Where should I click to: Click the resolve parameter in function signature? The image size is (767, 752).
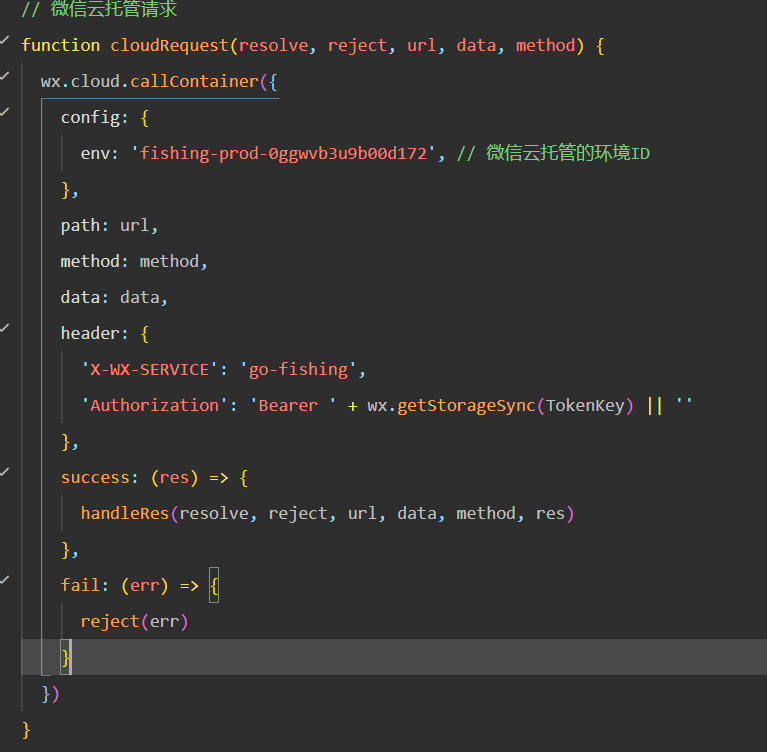(273, 46)
